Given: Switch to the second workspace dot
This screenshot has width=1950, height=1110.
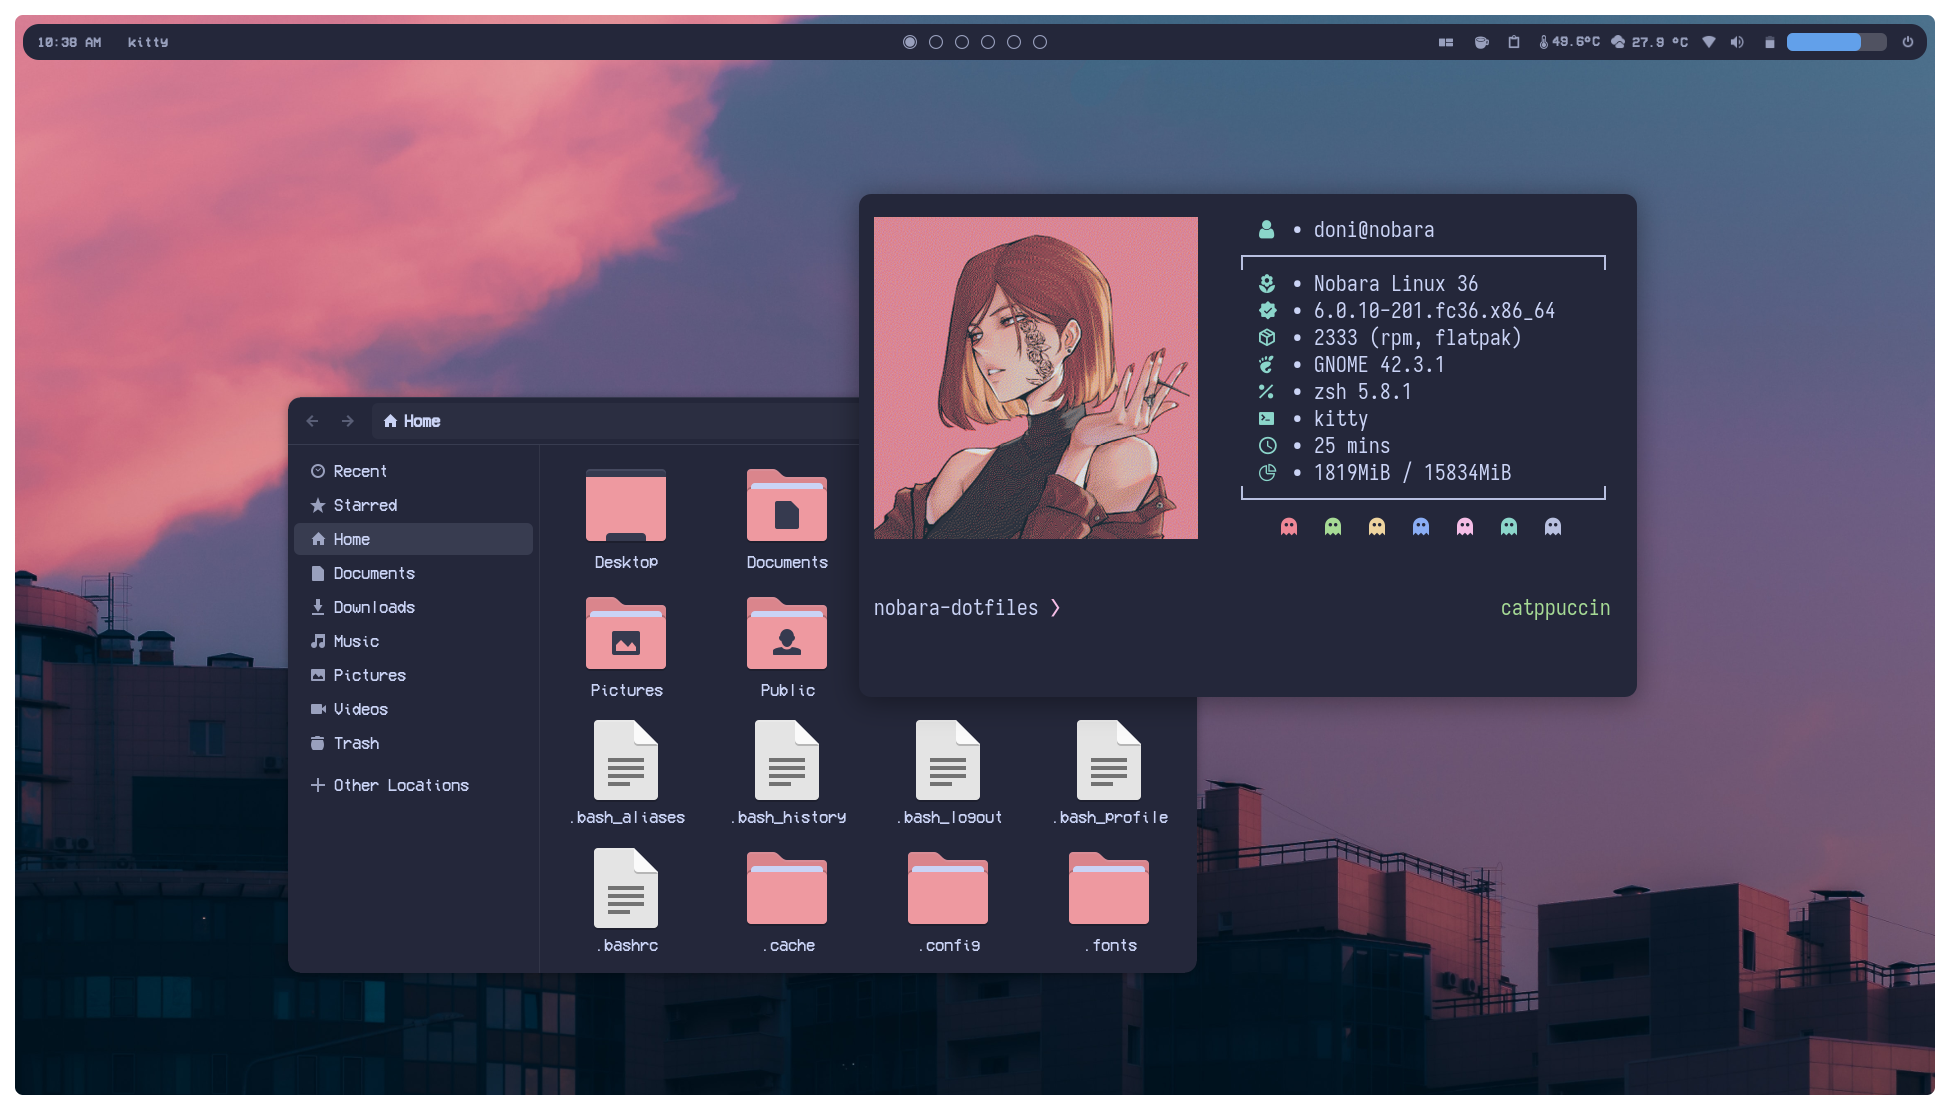Looking at the screenshot, I should coord(936,42).
